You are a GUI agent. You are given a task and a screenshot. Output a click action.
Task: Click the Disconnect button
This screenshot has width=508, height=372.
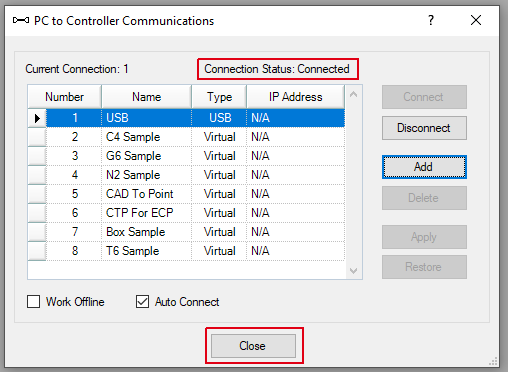pos(424,128)
